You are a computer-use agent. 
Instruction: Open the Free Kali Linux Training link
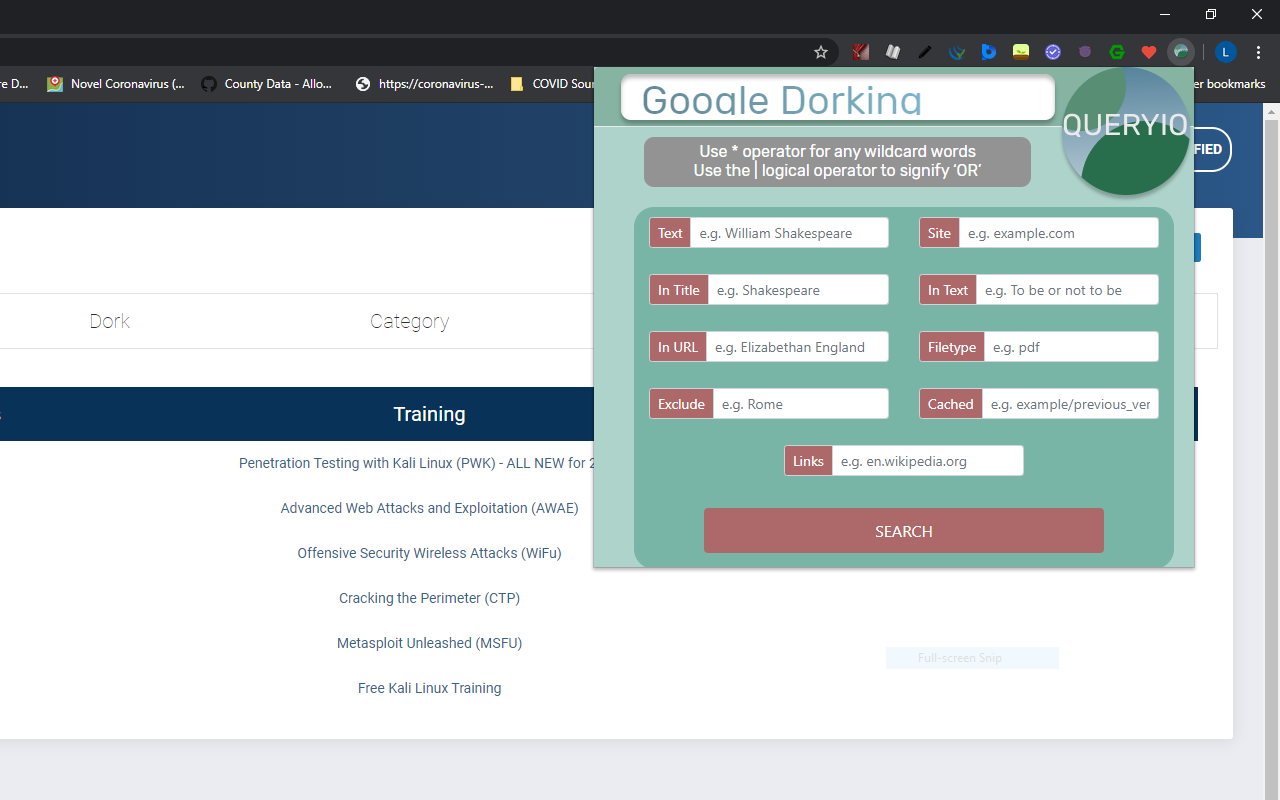tap(429, 688)
